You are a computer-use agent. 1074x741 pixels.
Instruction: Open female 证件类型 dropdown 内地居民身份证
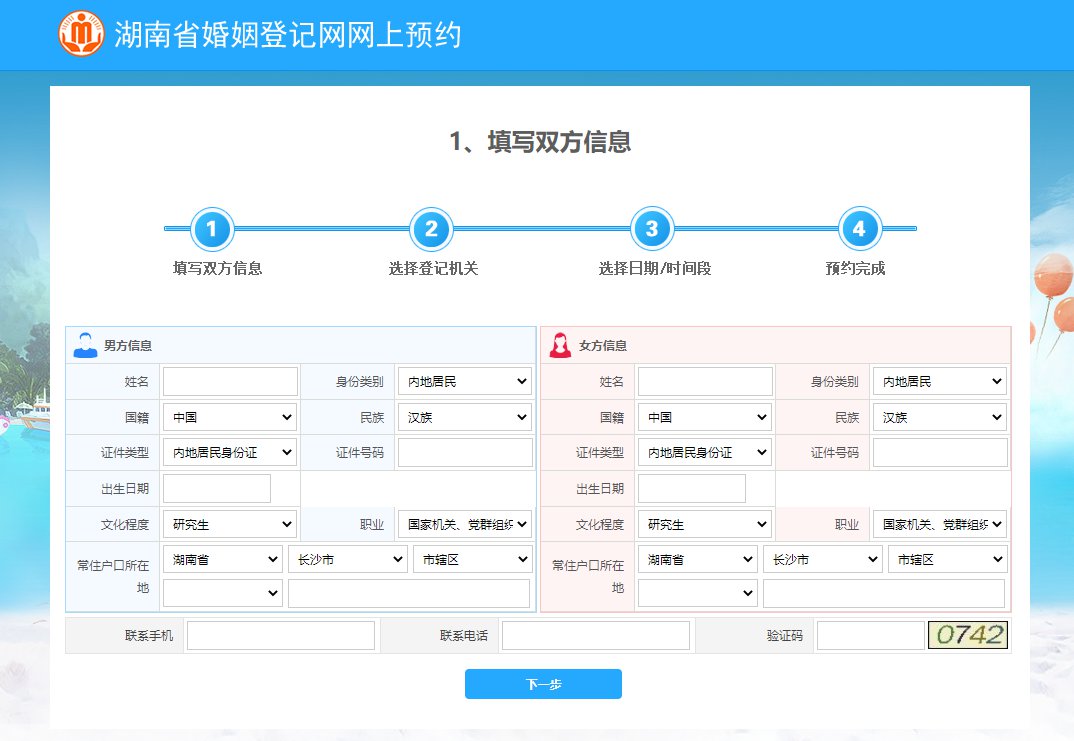tap(705, 453)
